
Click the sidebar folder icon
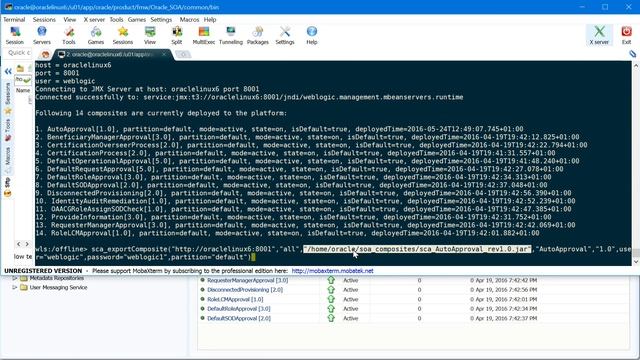pyautogui.click(x=20, y=68)
